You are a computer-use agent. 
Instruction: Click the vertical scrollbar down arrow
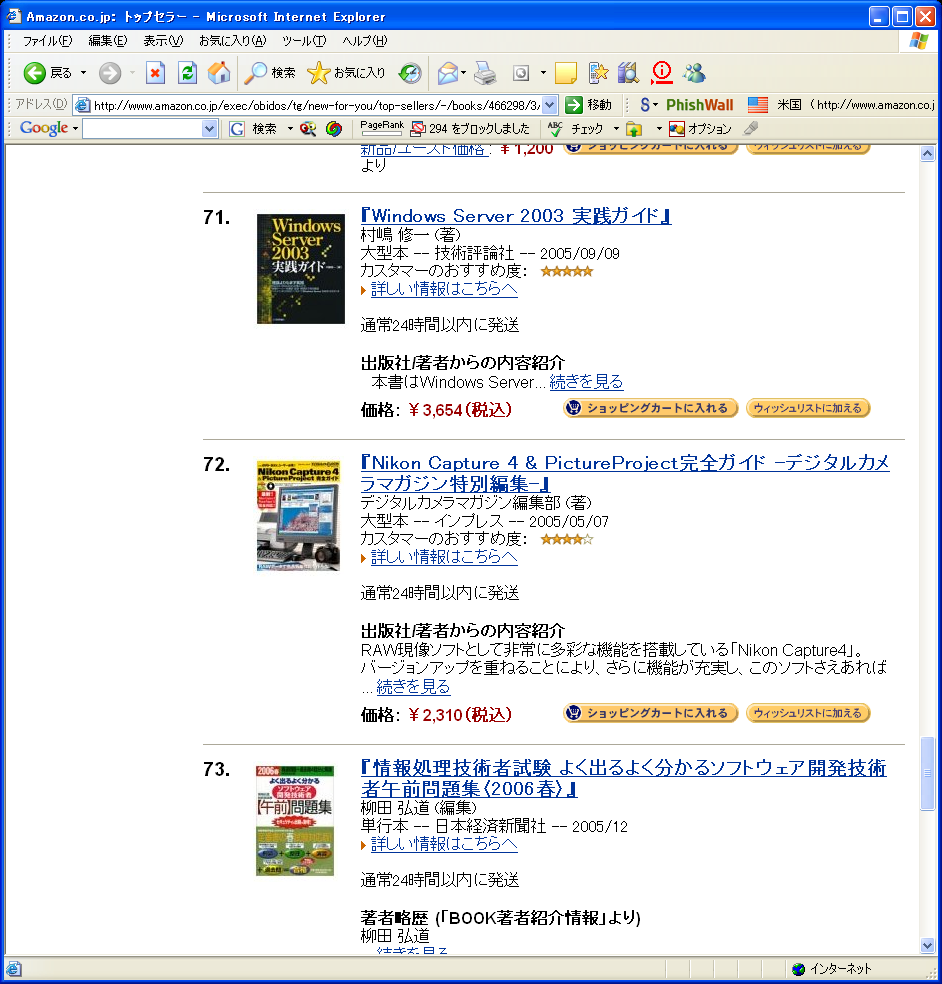[x=928, y=946]
